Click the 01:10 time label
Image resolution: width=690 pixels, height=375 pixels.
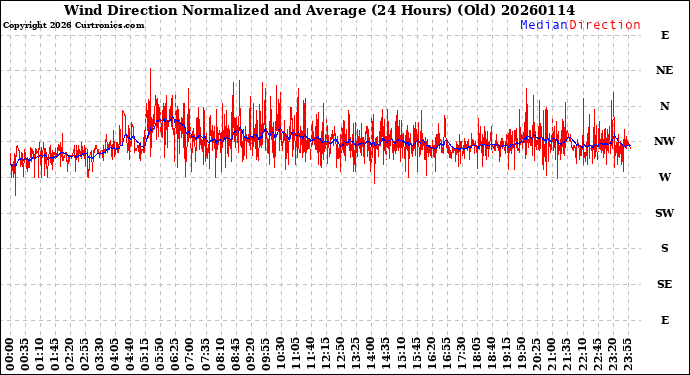40,354
